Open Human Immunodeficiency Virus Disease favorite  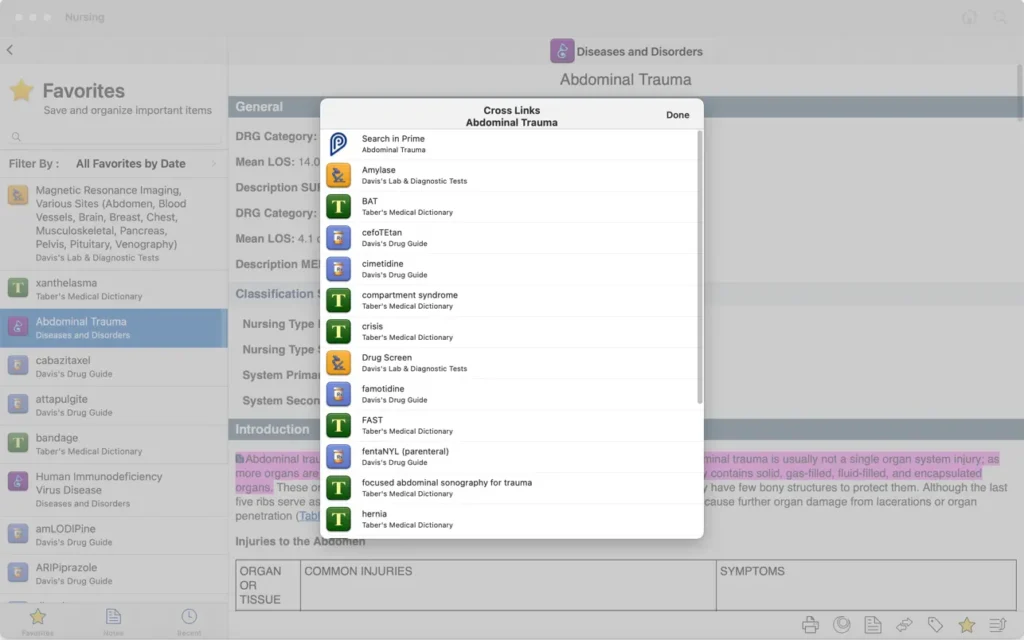click(114, 490)
